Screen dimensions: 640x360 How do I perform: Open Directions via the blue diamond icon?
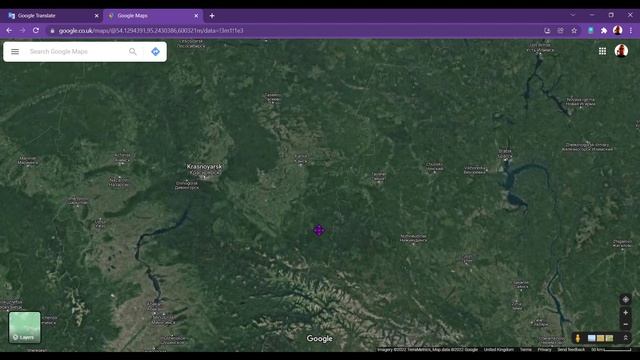tap(156, 52)
